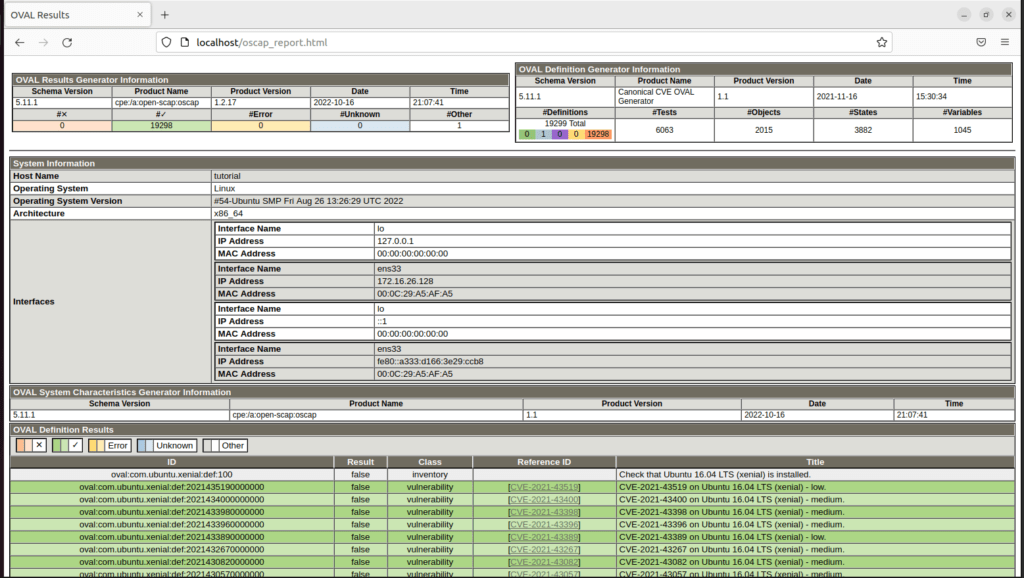Click "Canonical CVE OVAL Generator" product name
This screenshot has height=578, width=1024.
point(656,97)
